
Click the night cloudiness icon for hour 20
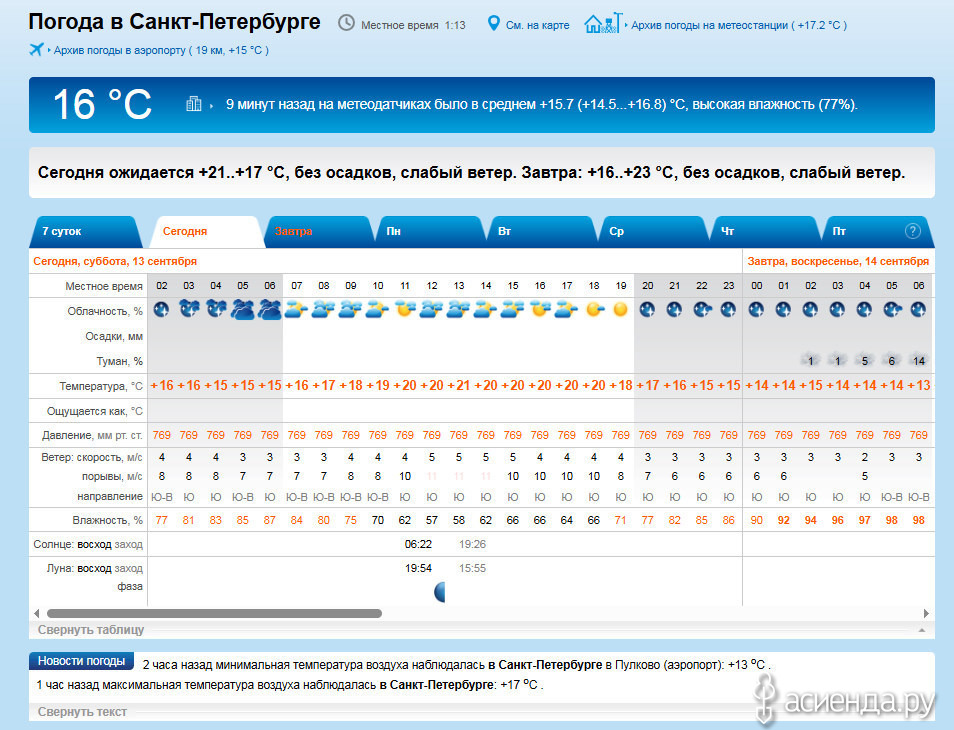pos(647,310)
